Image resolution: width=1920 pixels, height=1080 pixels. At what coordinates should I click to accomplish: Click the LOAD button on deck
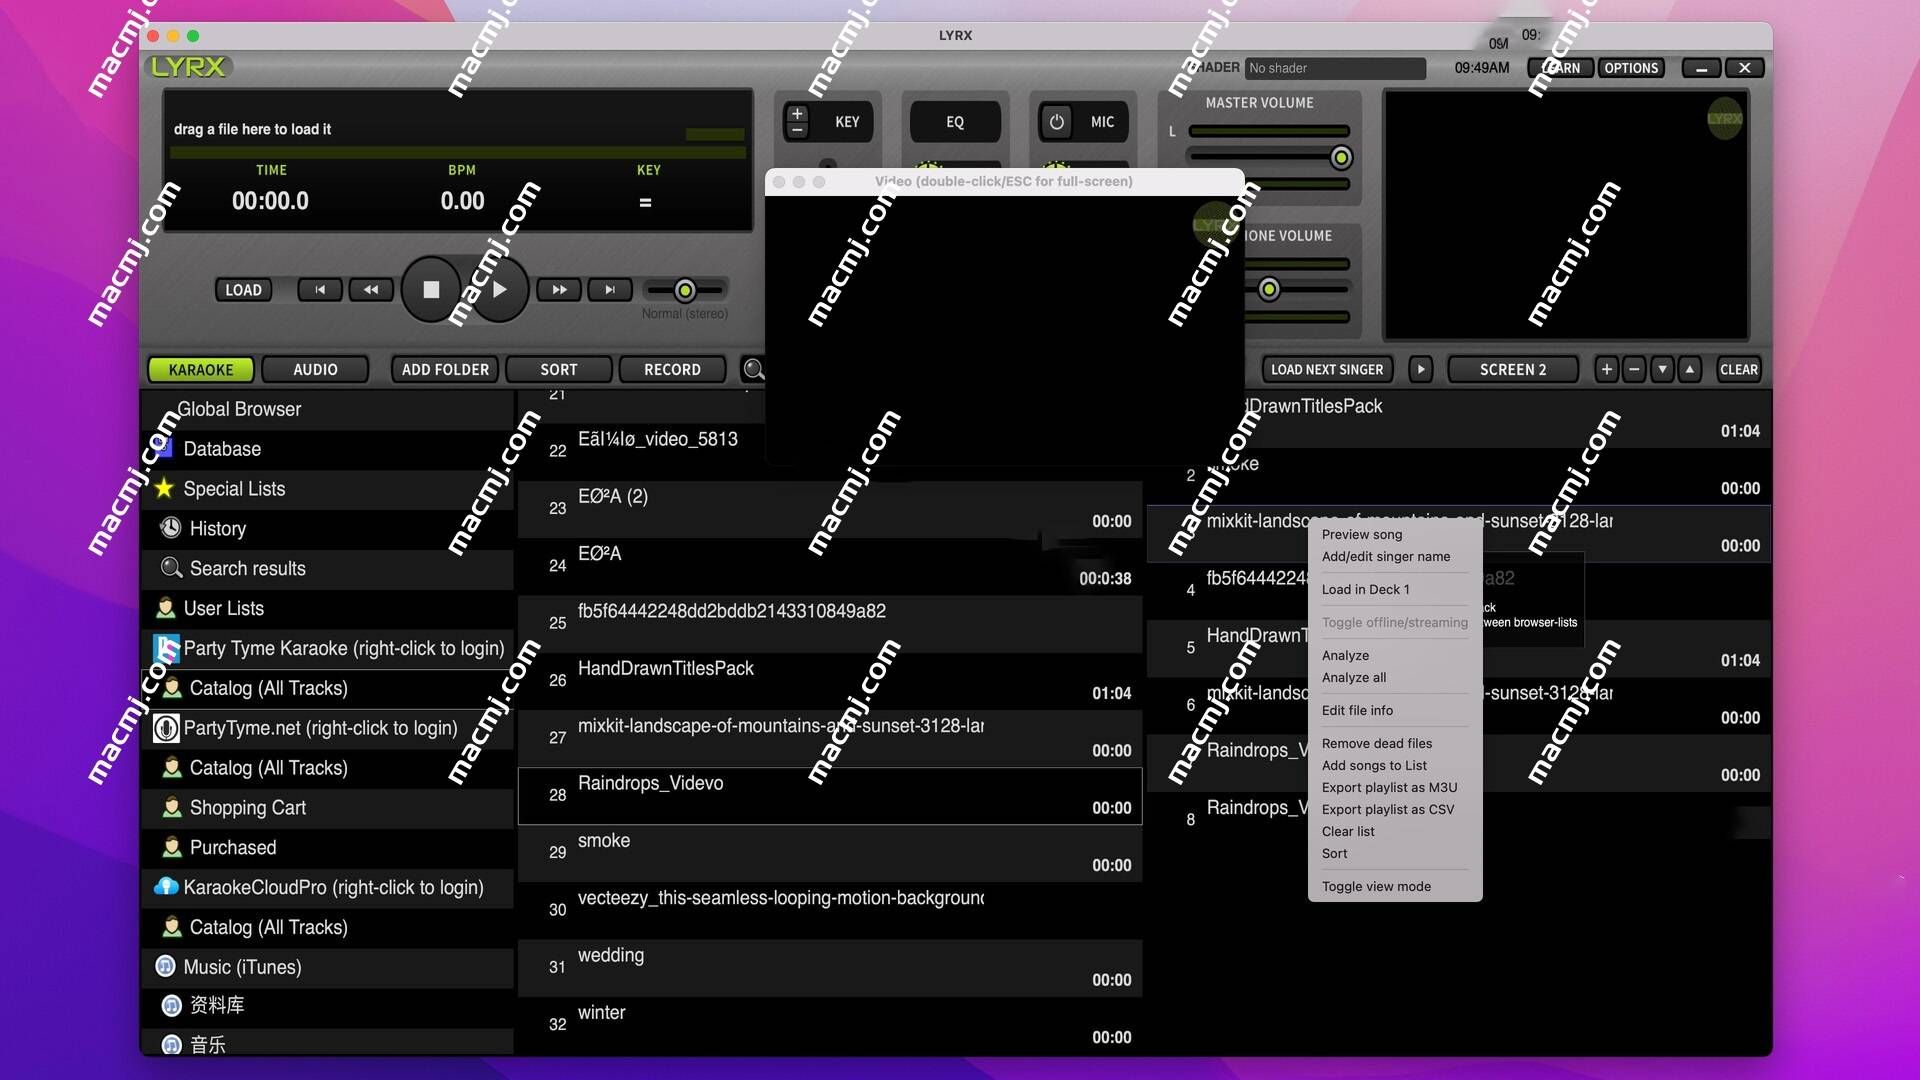click(241, 289)
